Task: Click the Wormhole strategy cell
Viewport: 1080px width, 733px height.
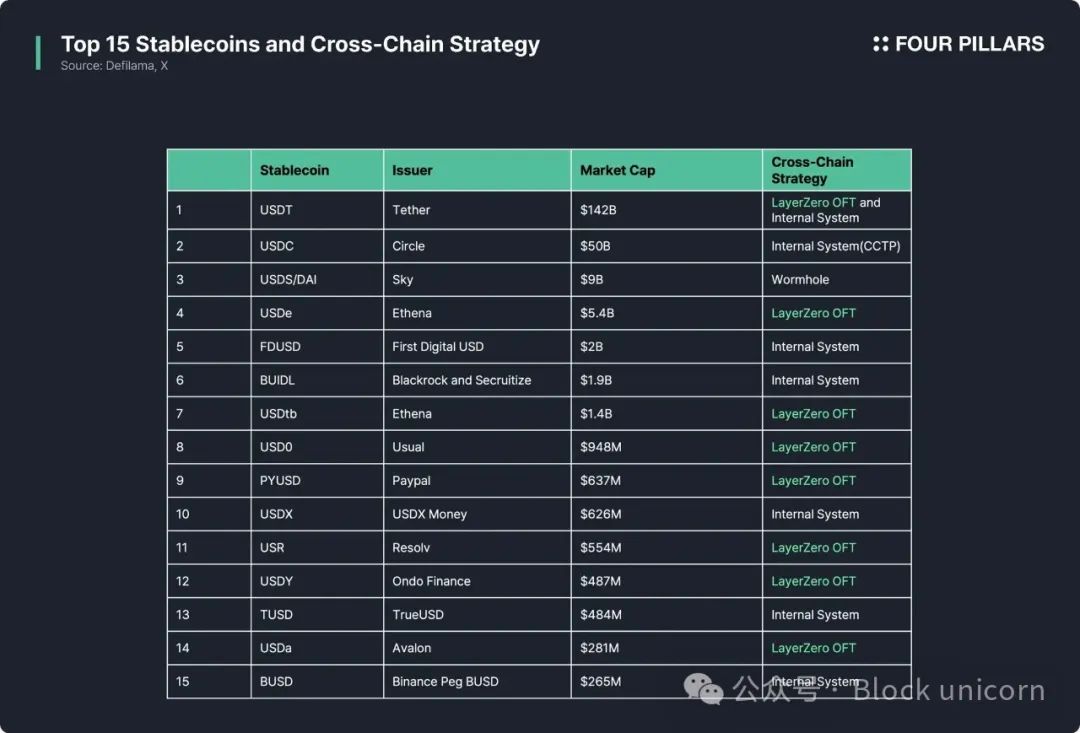Action: point(800,280)
